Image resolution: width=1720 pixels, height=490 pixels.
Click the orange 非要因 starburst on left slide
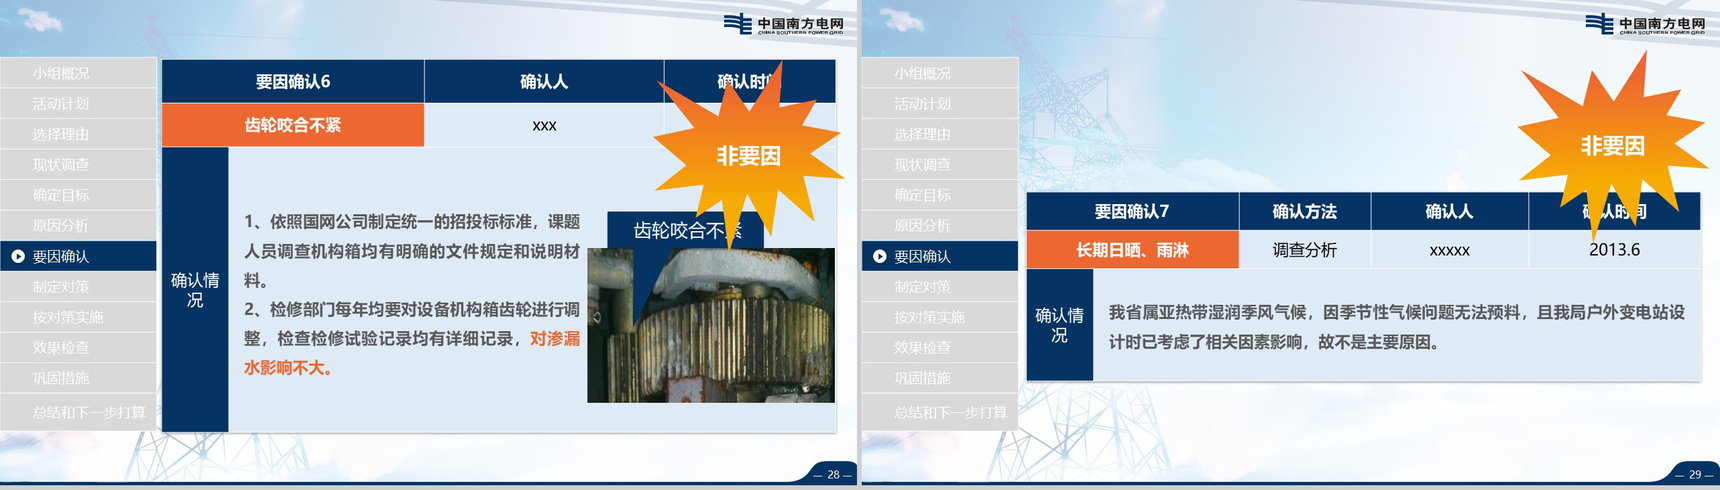(747, 155)
